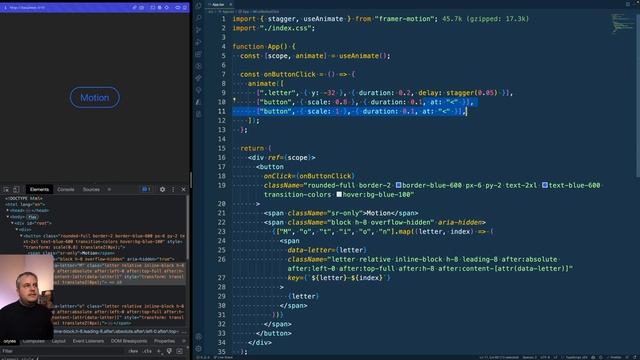Viewport: 640px width, 360px height.
Task: Click stagger(0.05) on line 9
Action: click(x=472, y=93)
